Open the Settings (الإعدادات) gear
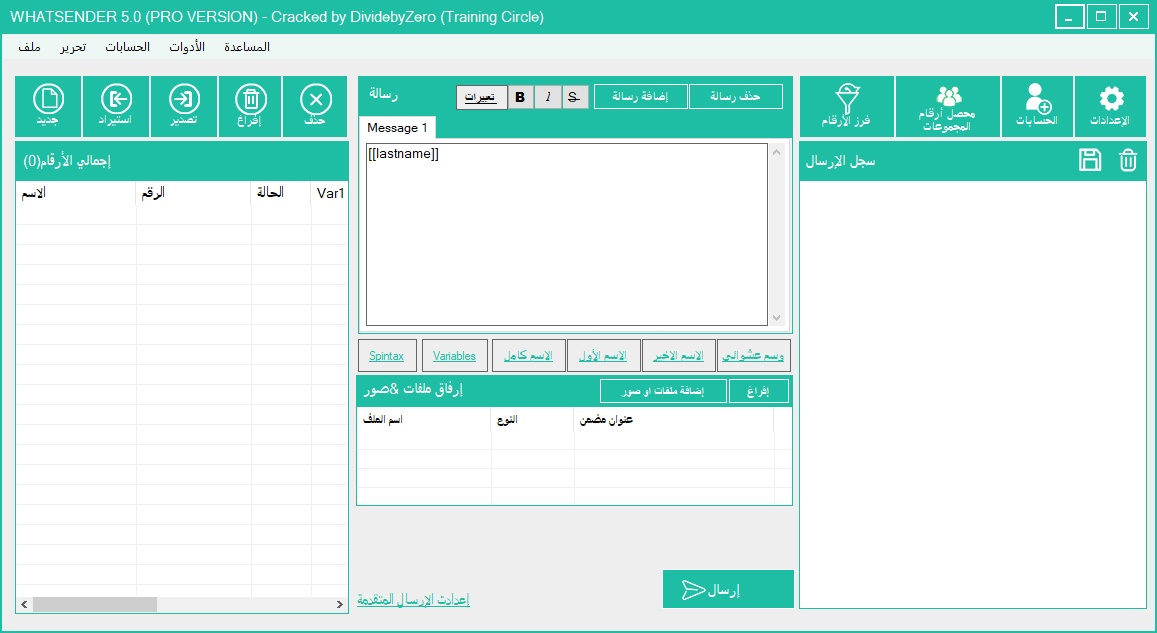Screen dimensions: 1157x633 [1111, 106]
